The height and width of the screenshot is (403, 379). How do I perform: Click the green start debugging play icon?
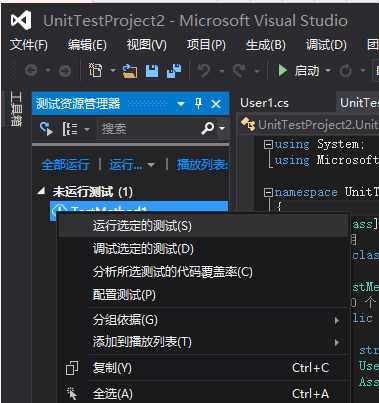tap(283, 71)
